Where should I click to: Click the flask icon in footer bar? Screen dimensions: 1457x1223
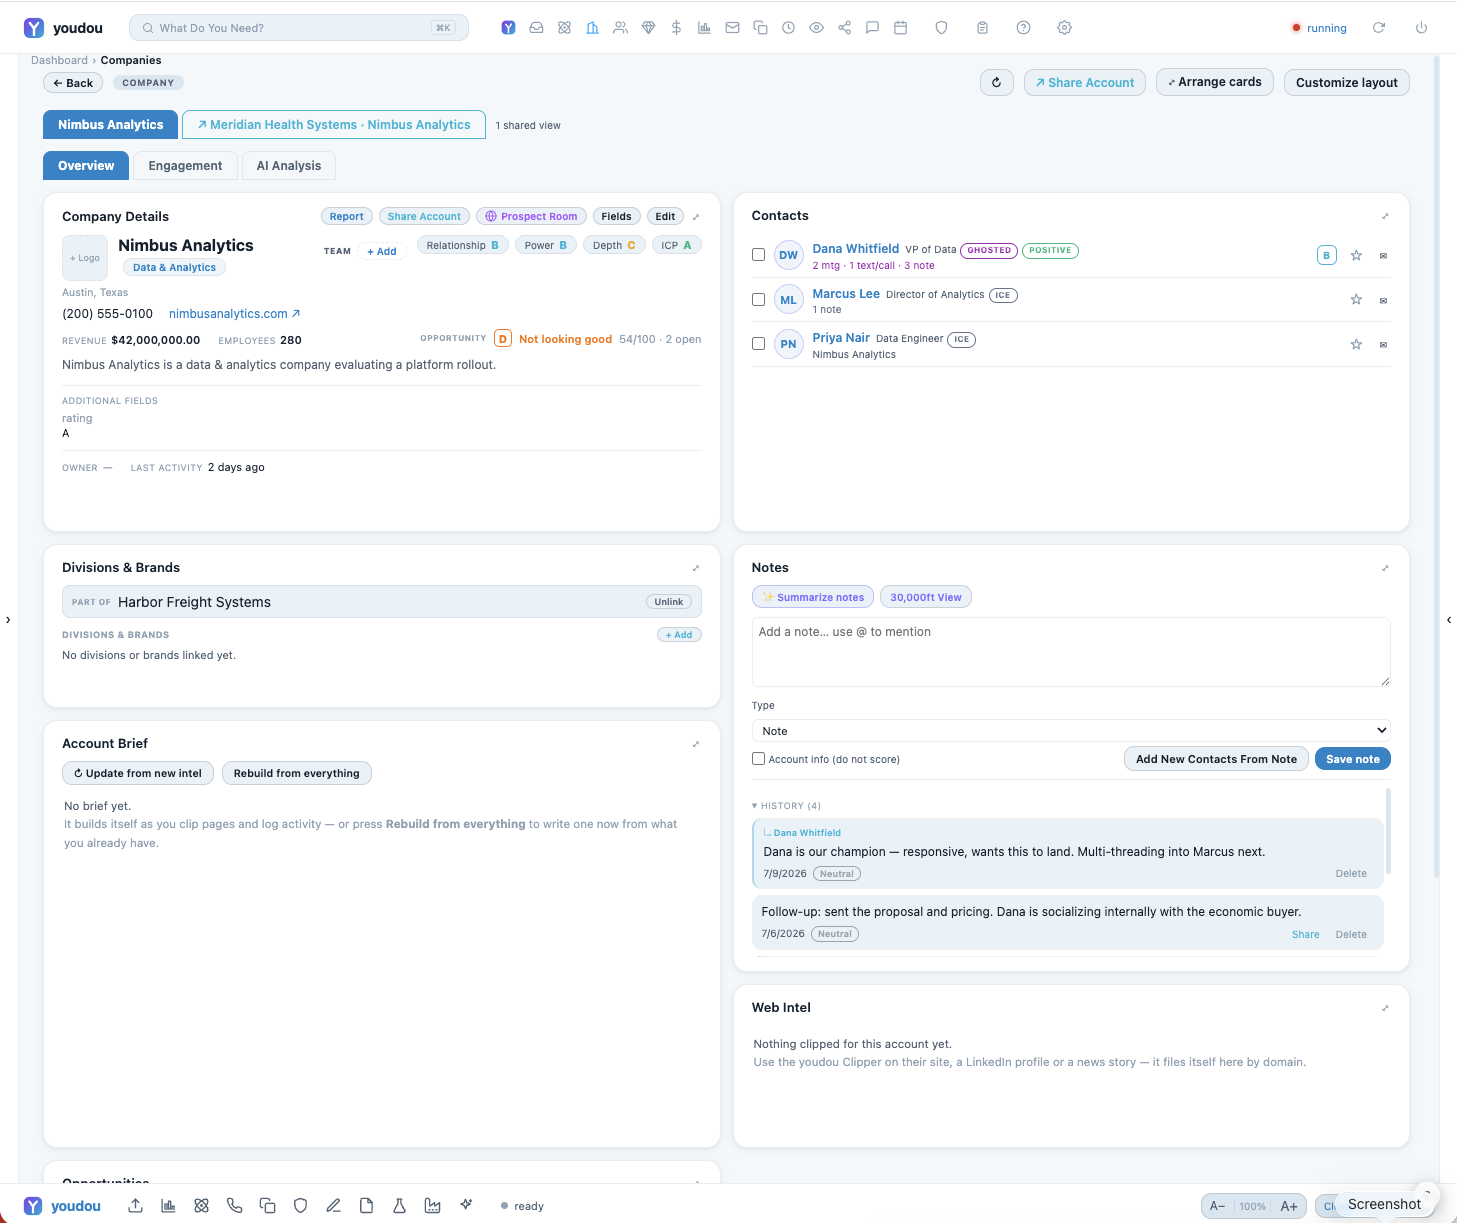[x=399, y=1206]
